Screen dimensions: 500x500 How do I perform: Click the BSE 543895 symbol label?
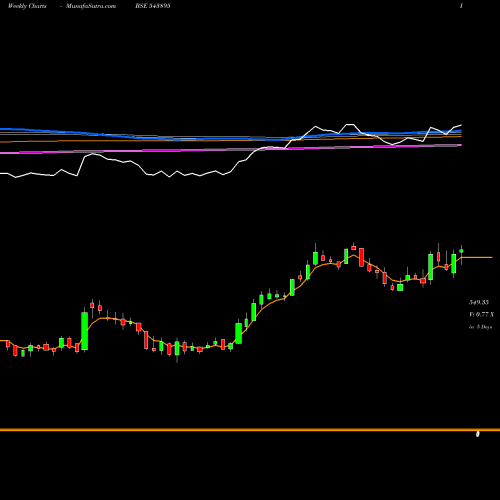click(x=153, y=6)
